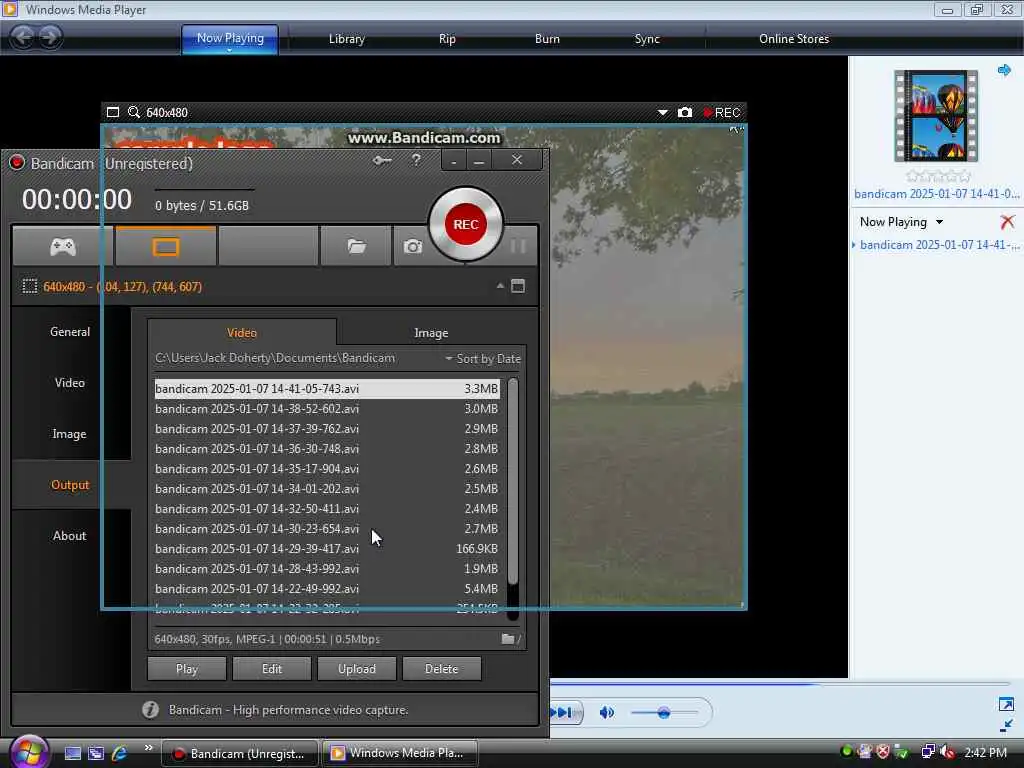Clear the list with the red X icon
Image resolution: width=1024 pixels, height=768 pixels.
tap(1008, 222)
